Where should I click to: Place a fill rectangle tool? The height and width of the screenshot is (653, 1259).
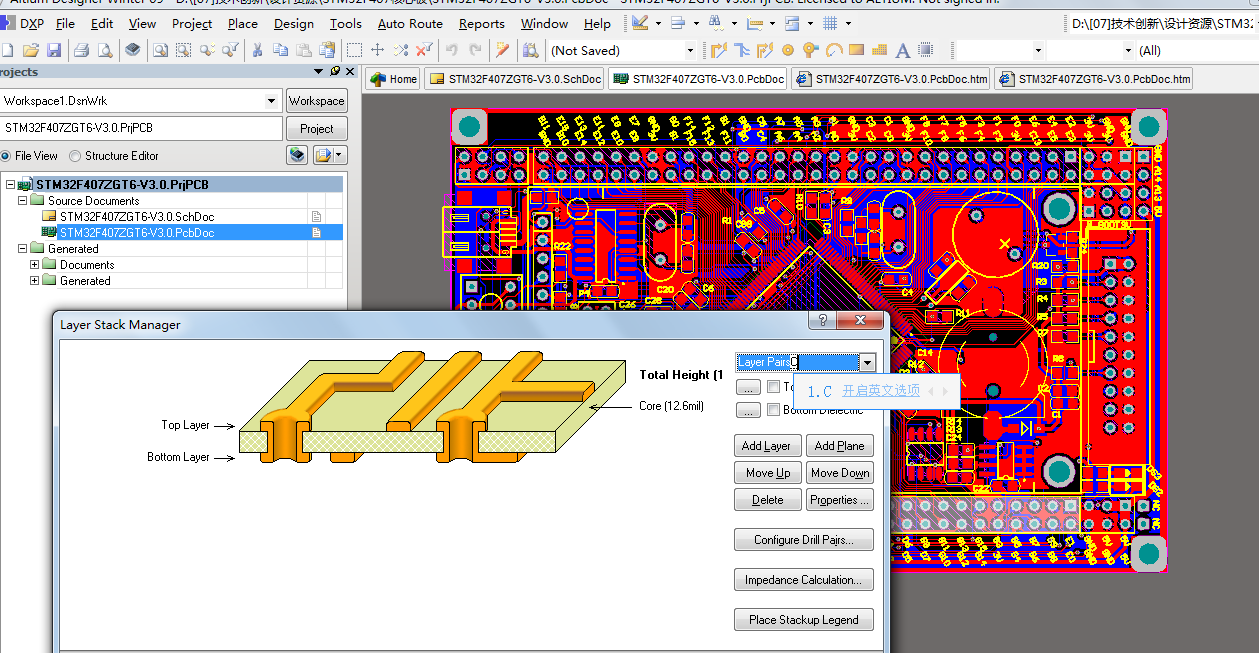click(857, 50)
